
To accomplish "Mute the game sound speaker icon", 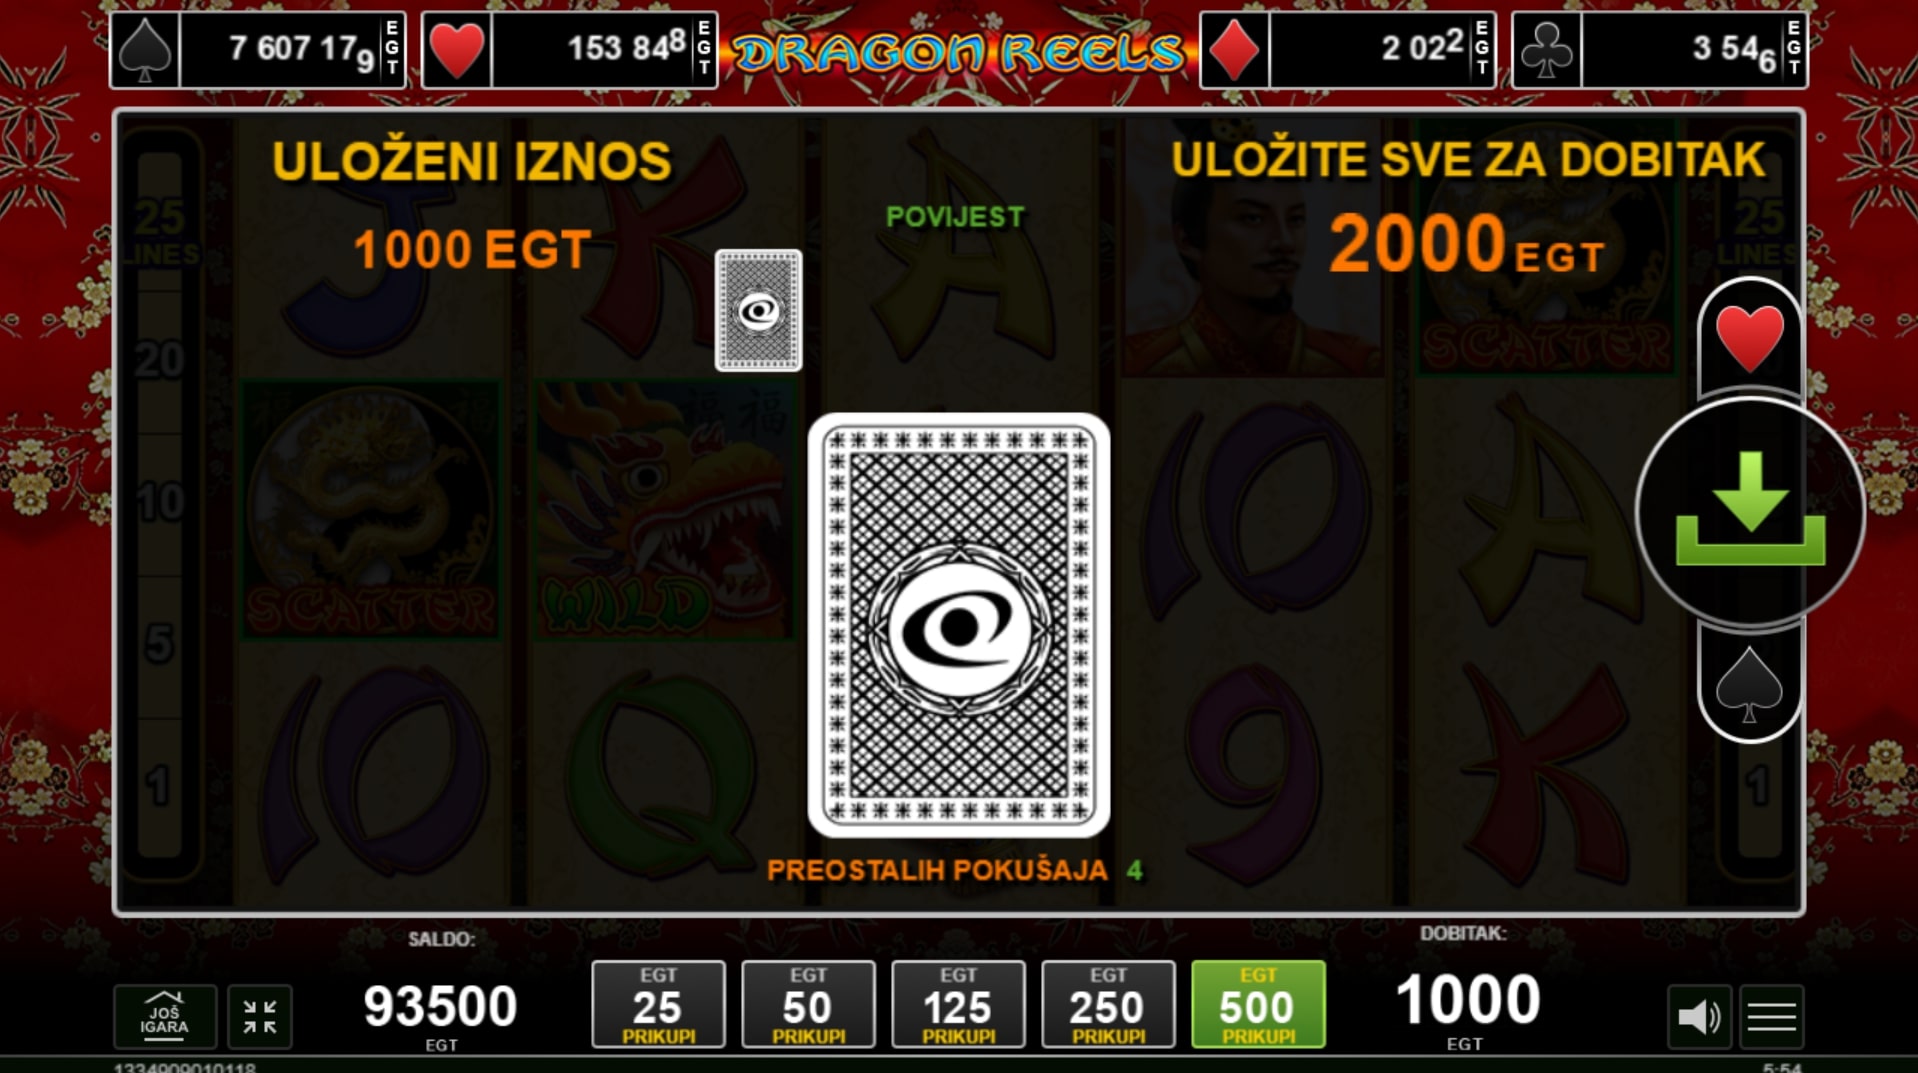I will (1699, 1018).
